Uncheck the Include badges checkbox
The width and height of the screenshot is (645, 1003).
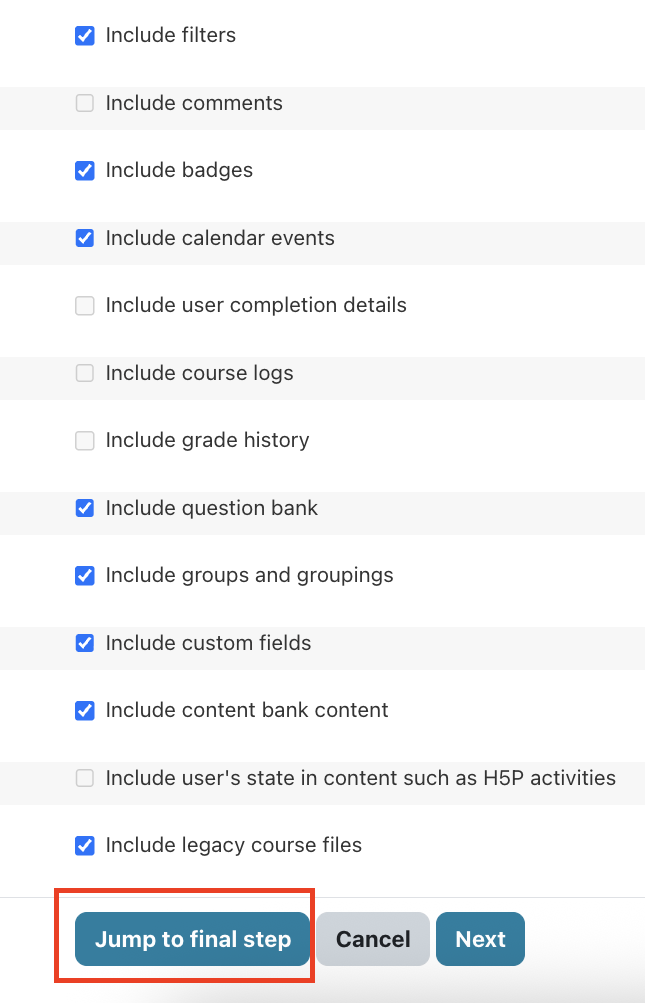85,171
